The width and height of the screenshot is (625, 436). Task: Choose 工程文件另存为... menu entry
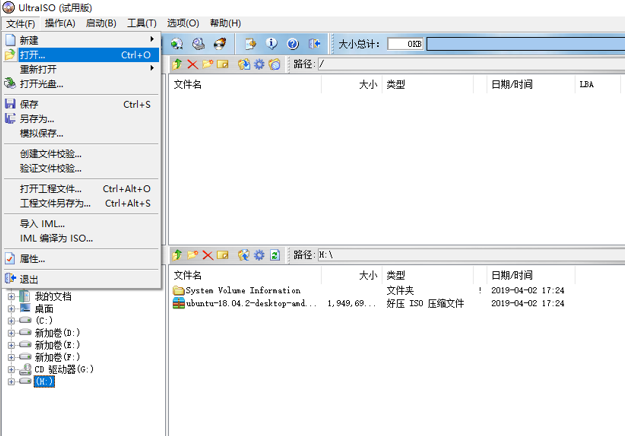click(82, 203)
